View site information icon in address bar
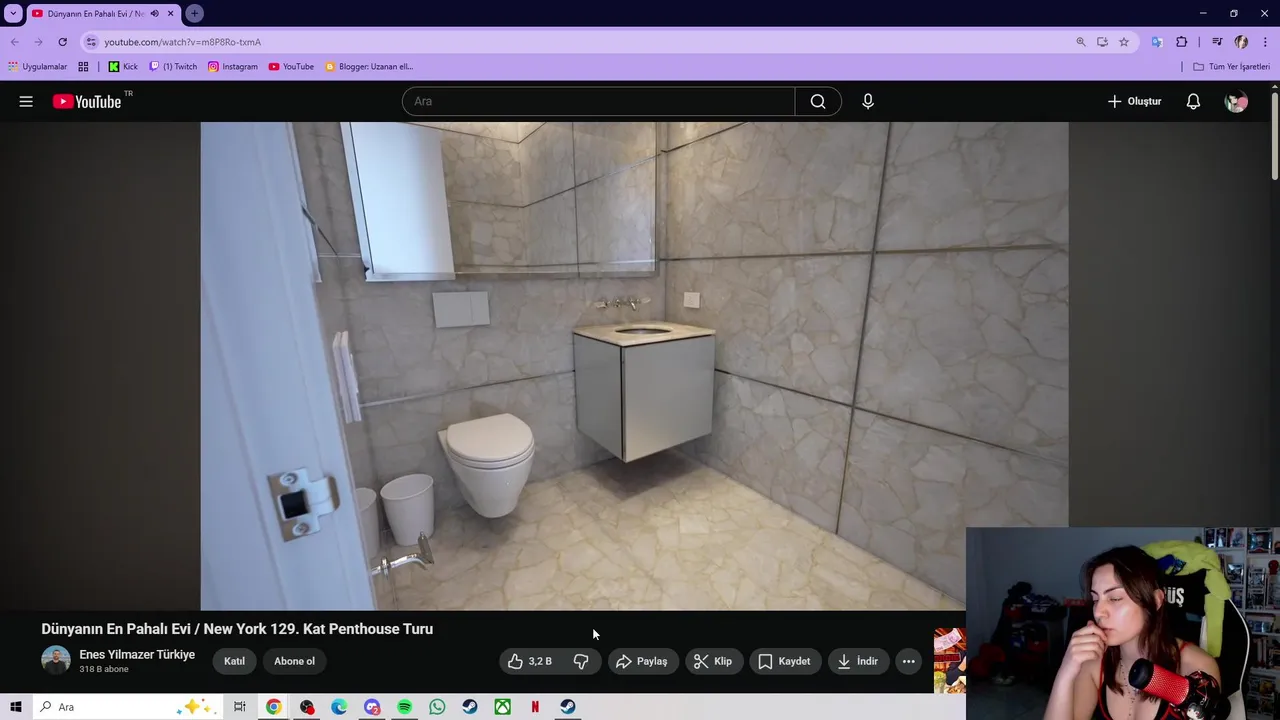Image resolution: width=1280 pixels, height=720 pixels. point(91,42)
